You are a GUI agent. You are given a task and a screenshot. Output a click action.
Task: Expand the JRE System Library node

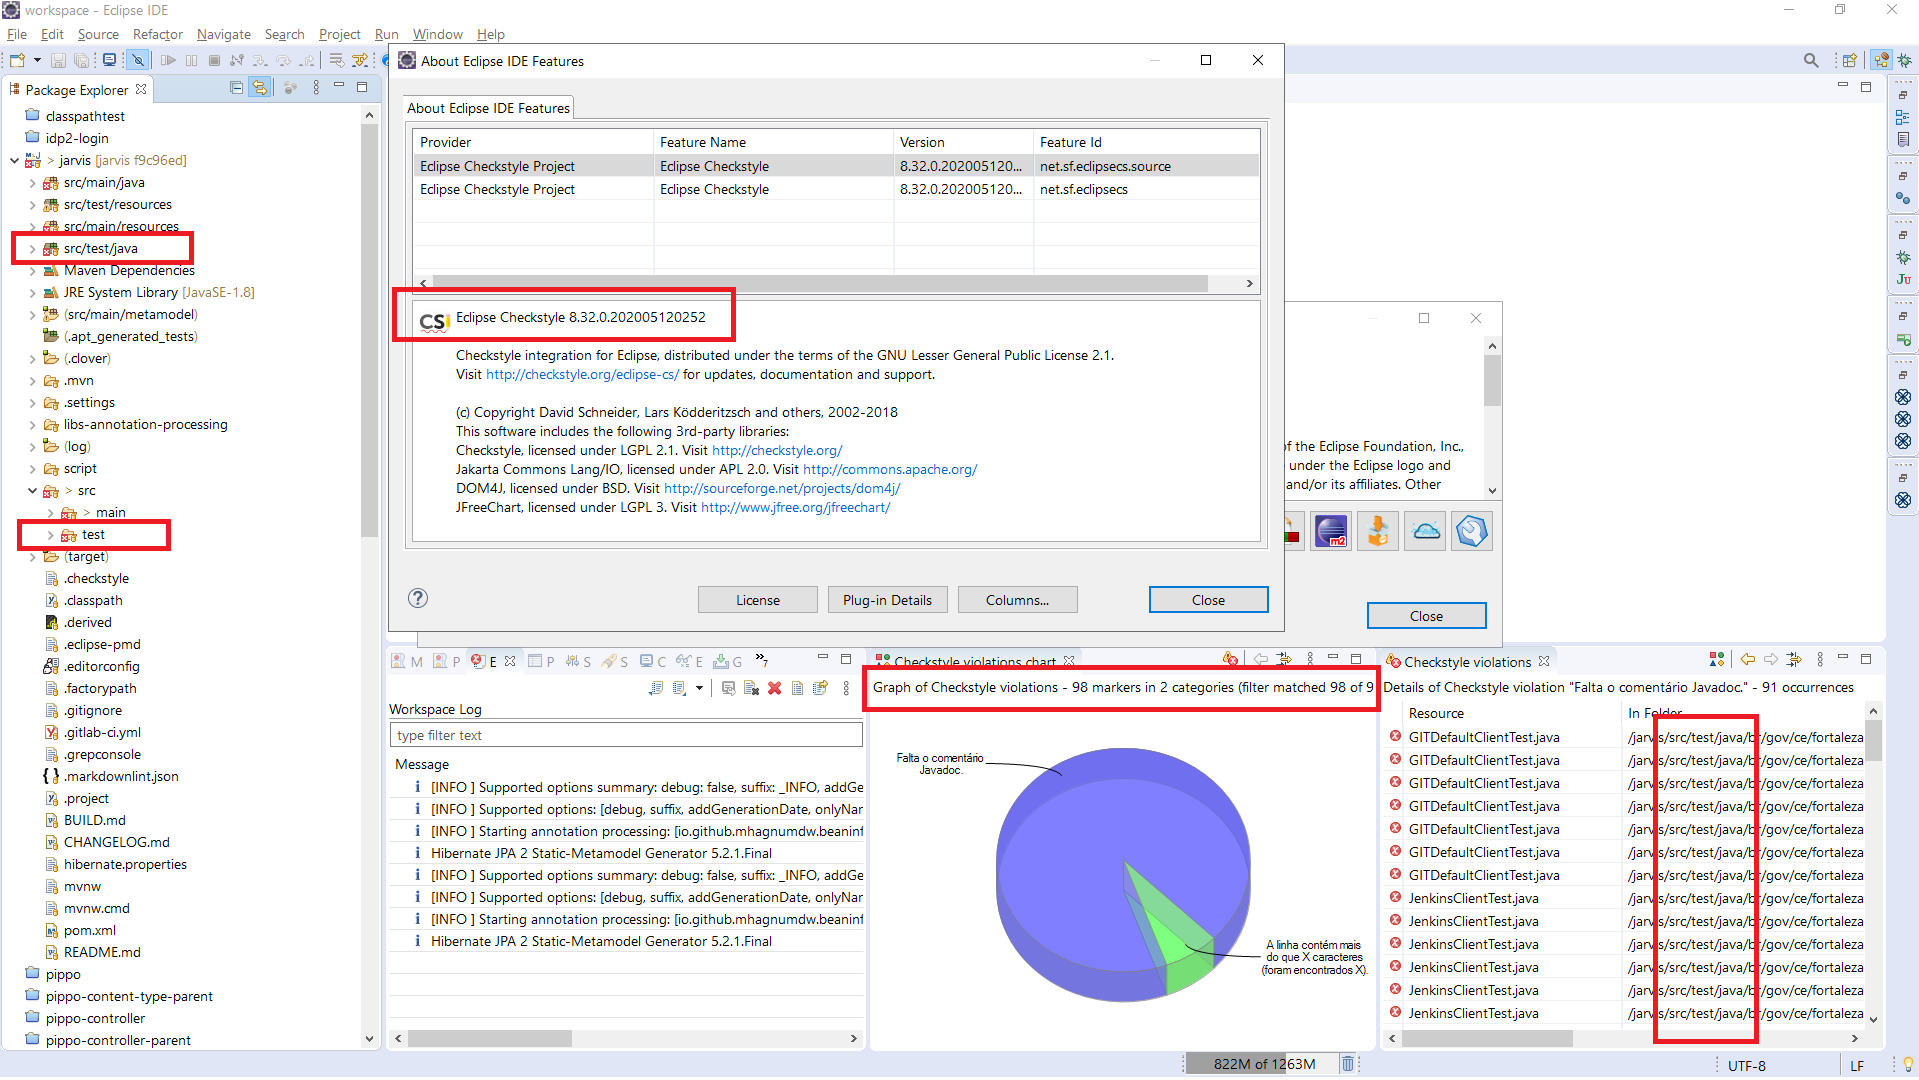click(x=32, y=293)
